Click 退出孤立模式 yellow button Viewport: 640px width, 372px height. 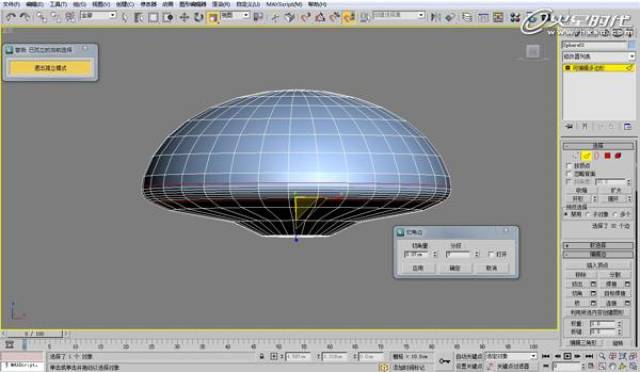(50, 68)
